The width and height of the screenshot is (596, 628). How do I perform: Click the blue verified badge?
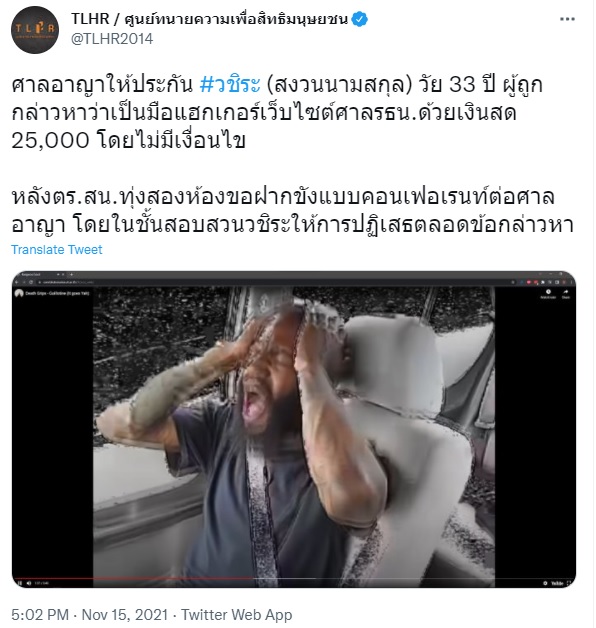(359, 19)
